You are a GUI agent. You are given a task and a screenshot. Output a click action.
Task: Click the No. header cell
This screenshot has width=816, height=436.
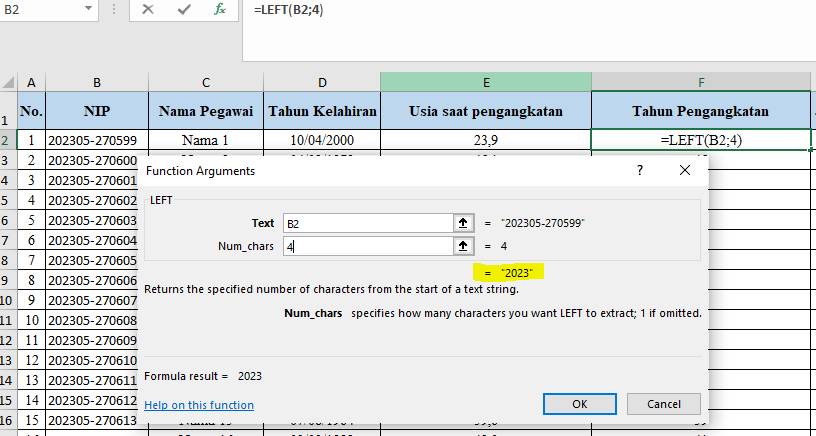tap(31, 111)
